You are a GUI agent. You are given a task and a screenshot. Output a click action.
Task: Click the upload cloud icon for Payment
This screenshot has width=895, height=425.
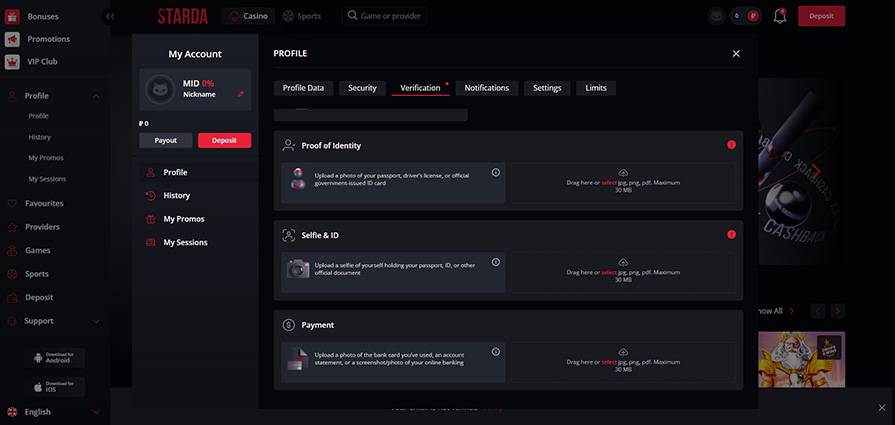[x=623, y=352]
